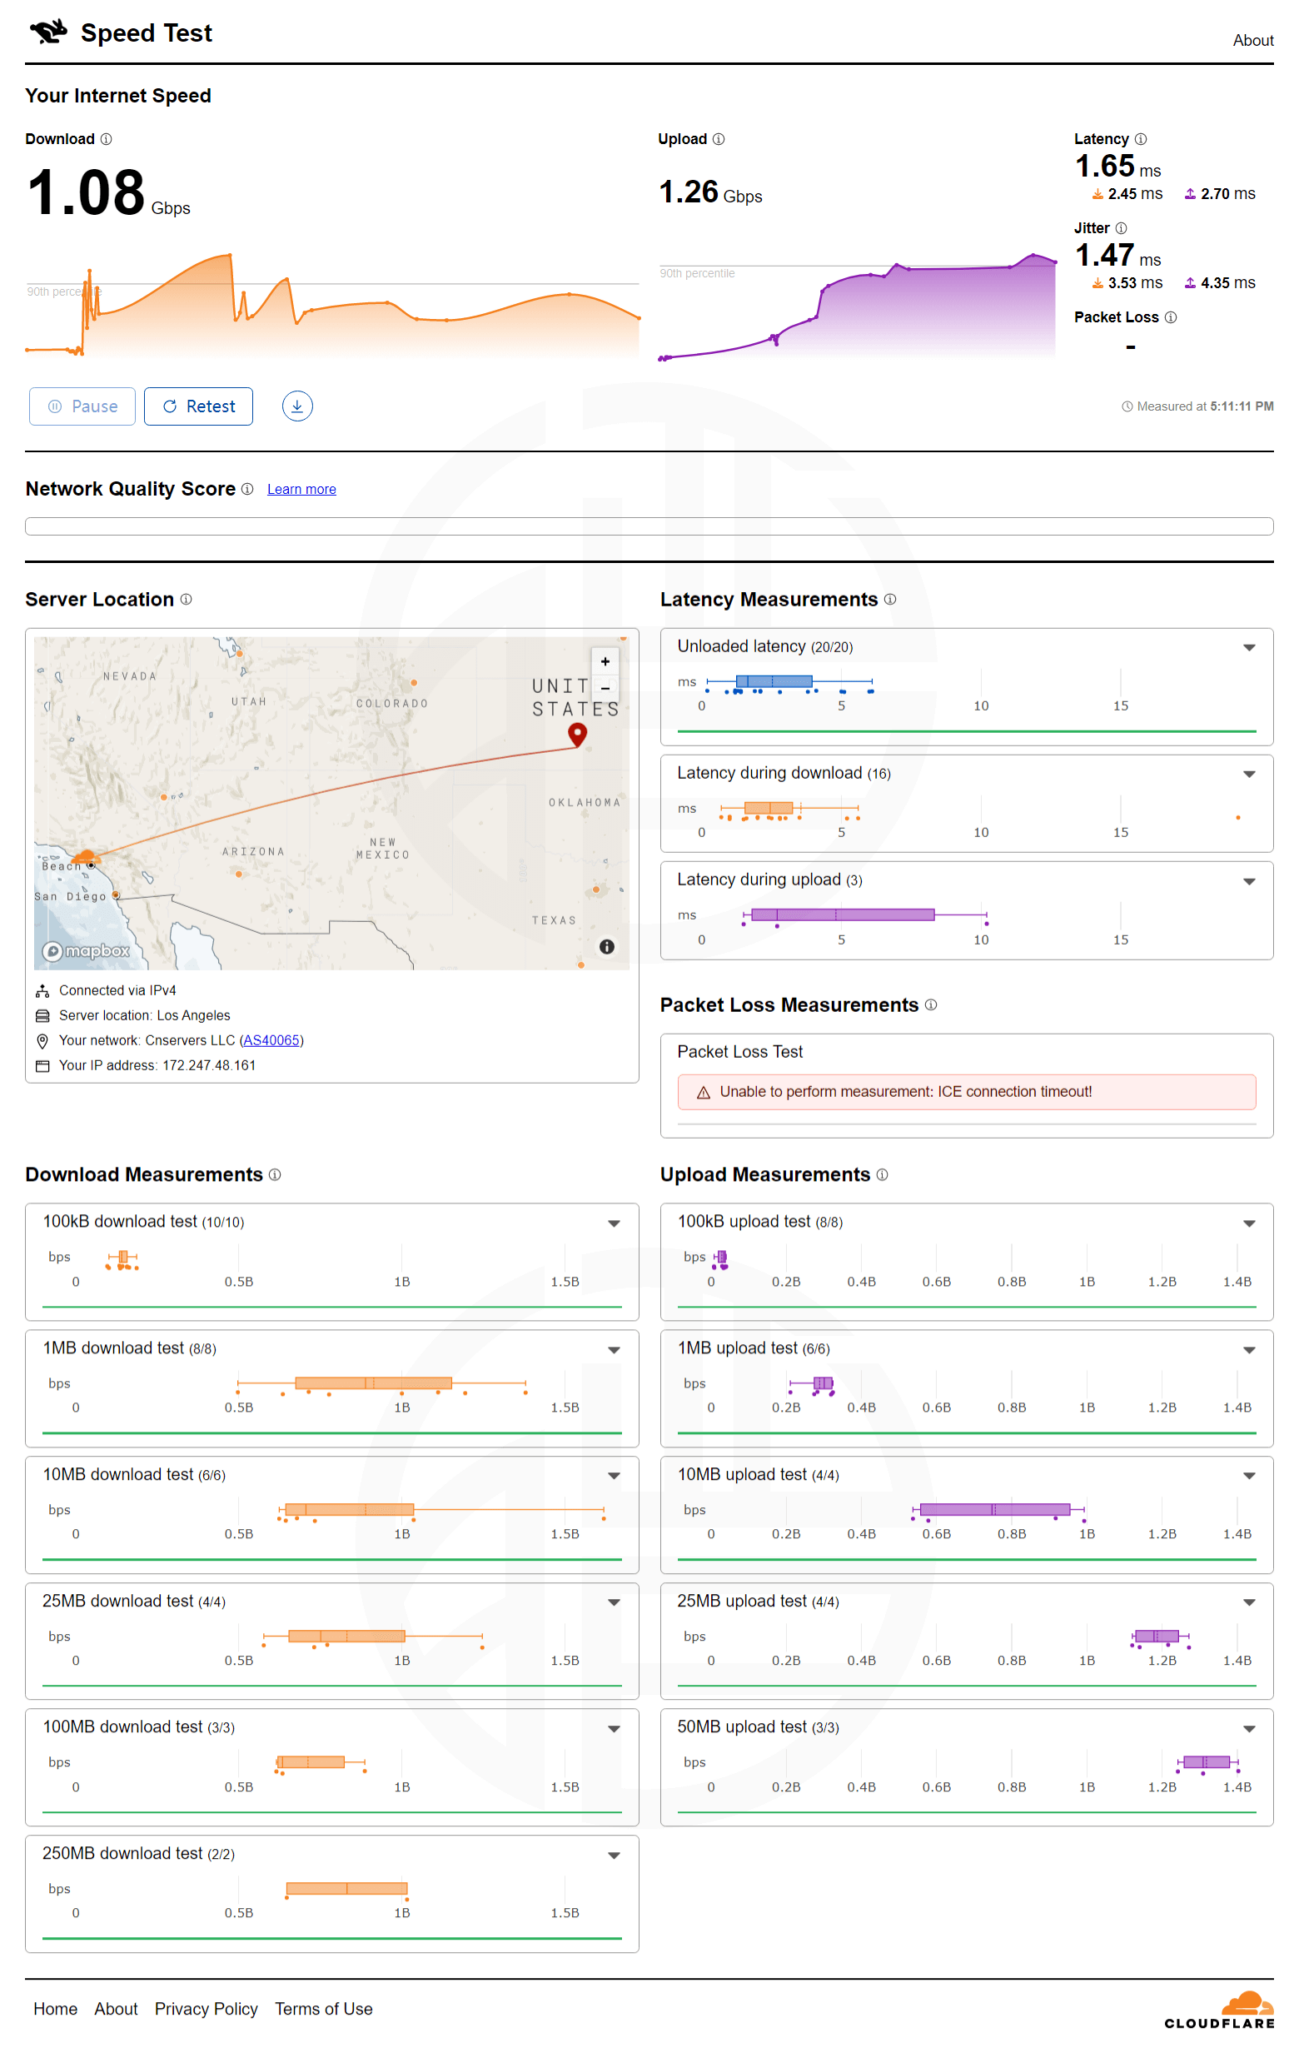Viewport: 1294px width, 2048px height.
Task: Open Privacy Policy page
Action: [206, 2009]
